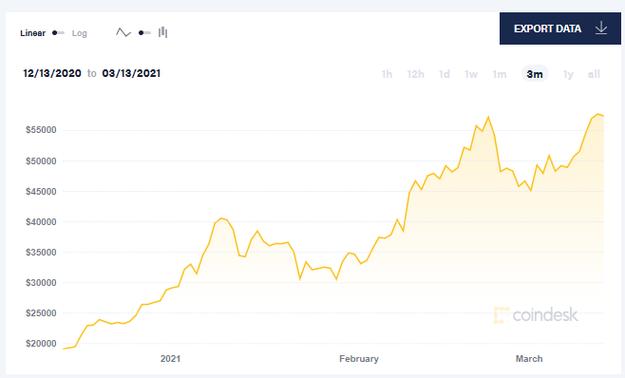Screen dimensions: 625x378
Task: Switch to the 1w range
Action: point(471,74)
